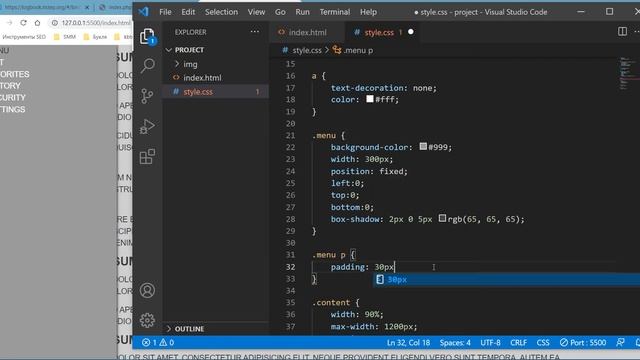This screenshot has height=360, width=640.
Task: Click the .content selector on line 35
Action: (x=331, y=302)
